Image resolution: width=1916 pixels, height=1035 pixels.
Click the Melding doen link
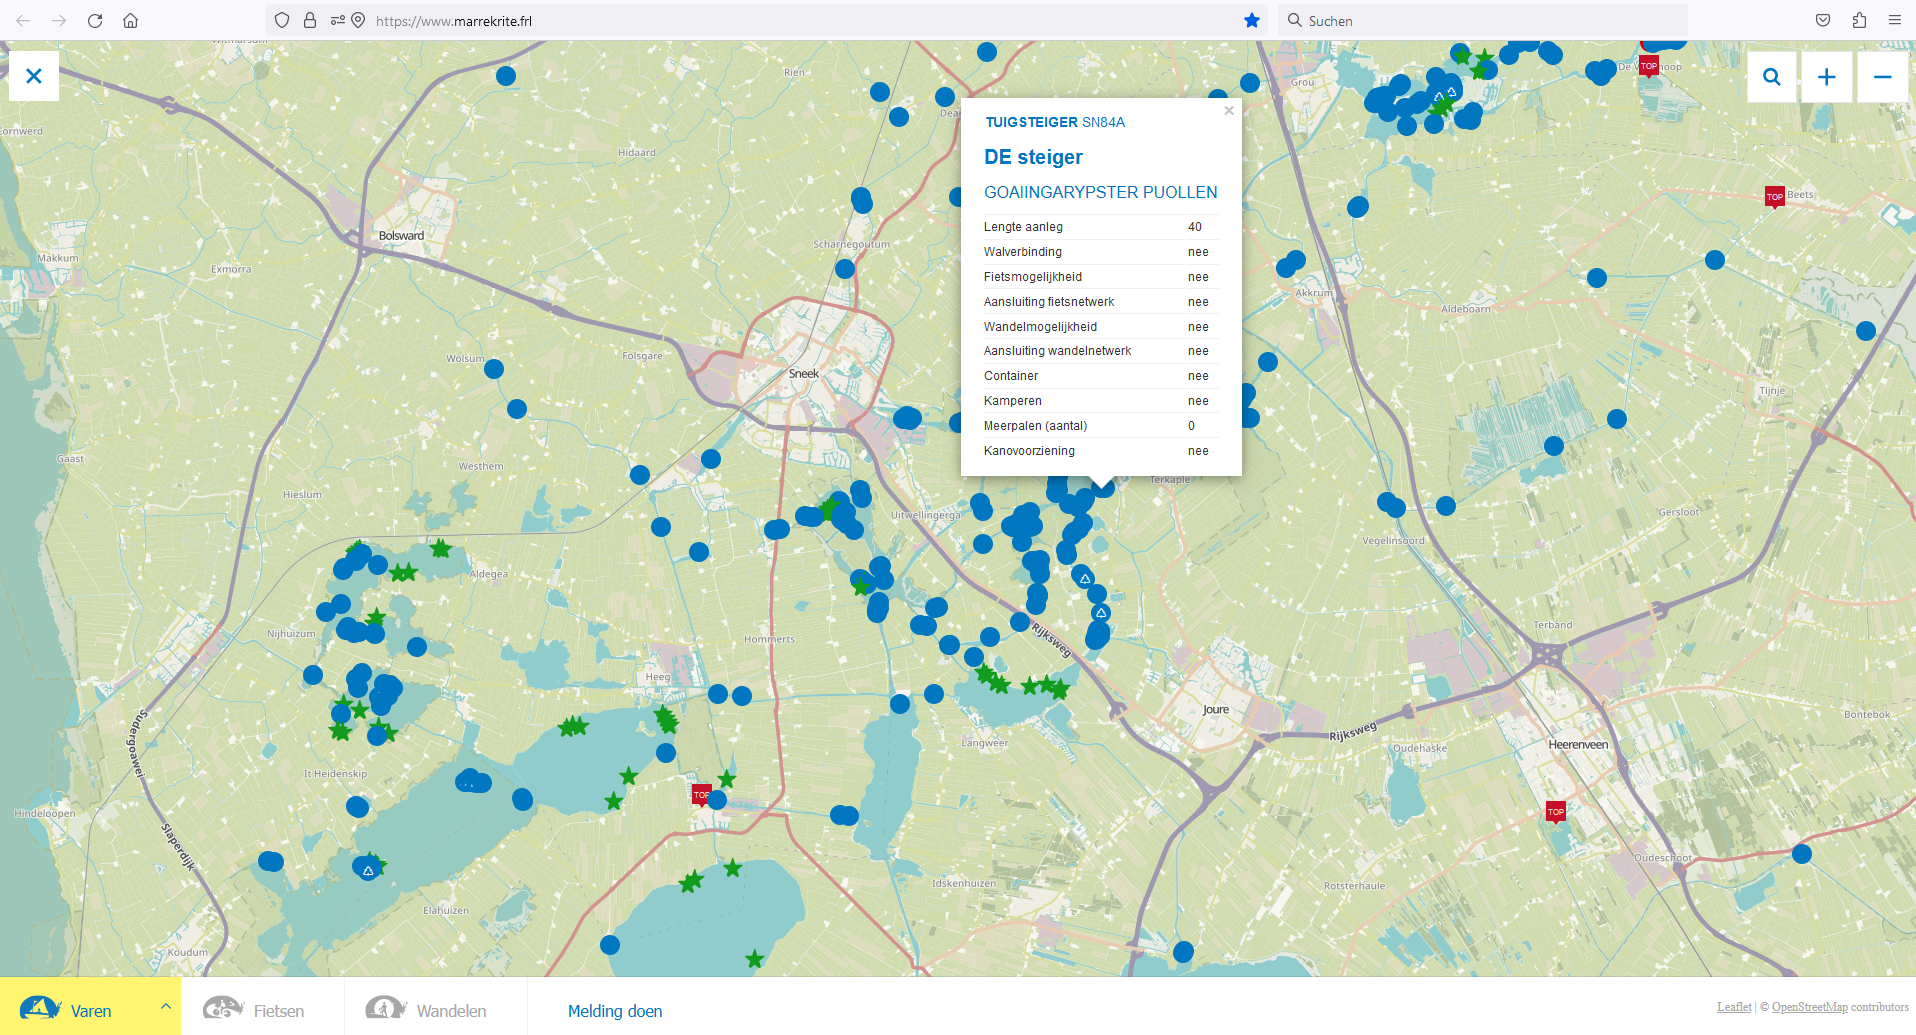pos(615,1011)
